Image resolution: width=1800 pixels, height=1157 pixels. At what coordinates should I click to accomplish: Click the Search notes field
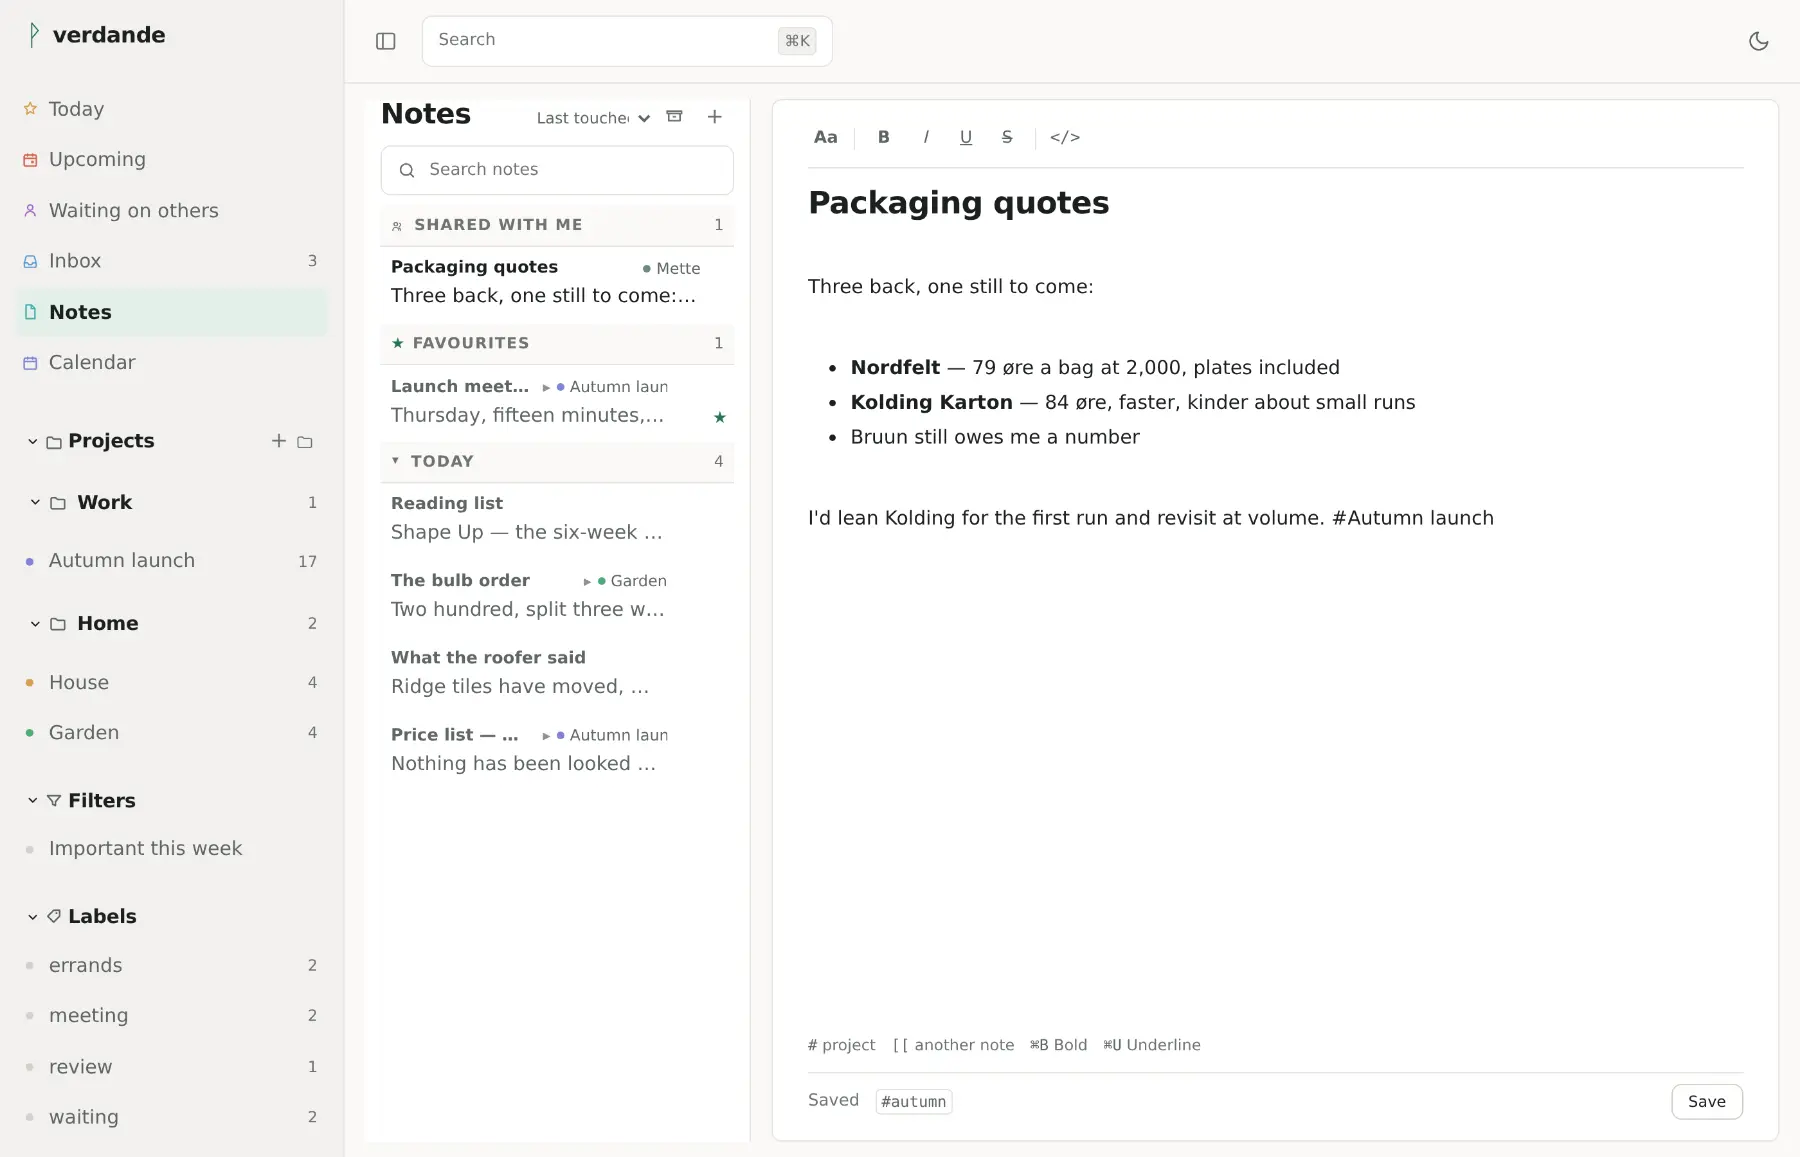[x=557, y=170]
